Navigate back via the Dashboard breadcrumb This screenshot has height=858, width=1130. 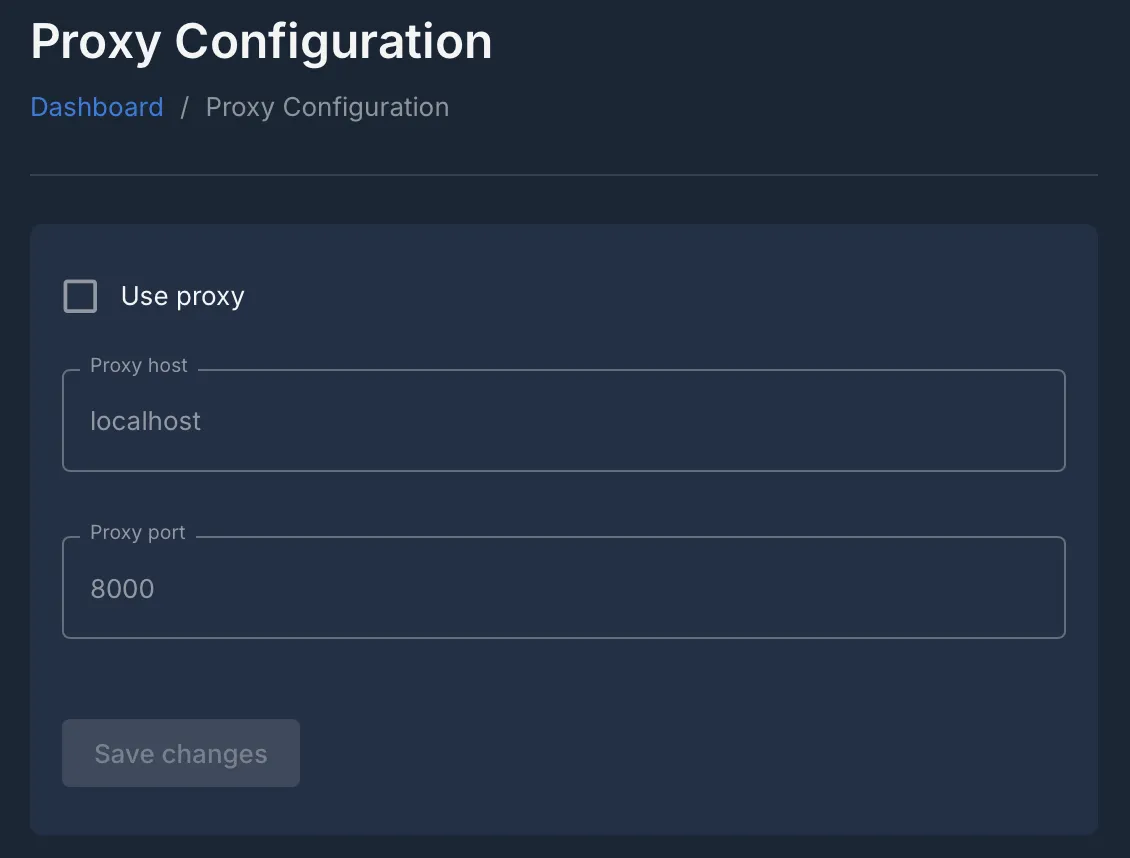[x=96, y=107]
